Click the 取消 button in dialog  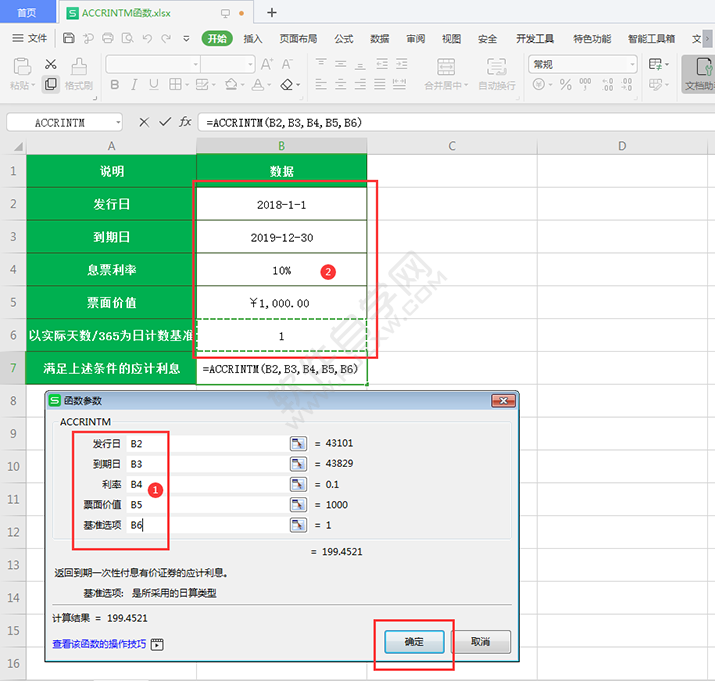tap(481, 642)
